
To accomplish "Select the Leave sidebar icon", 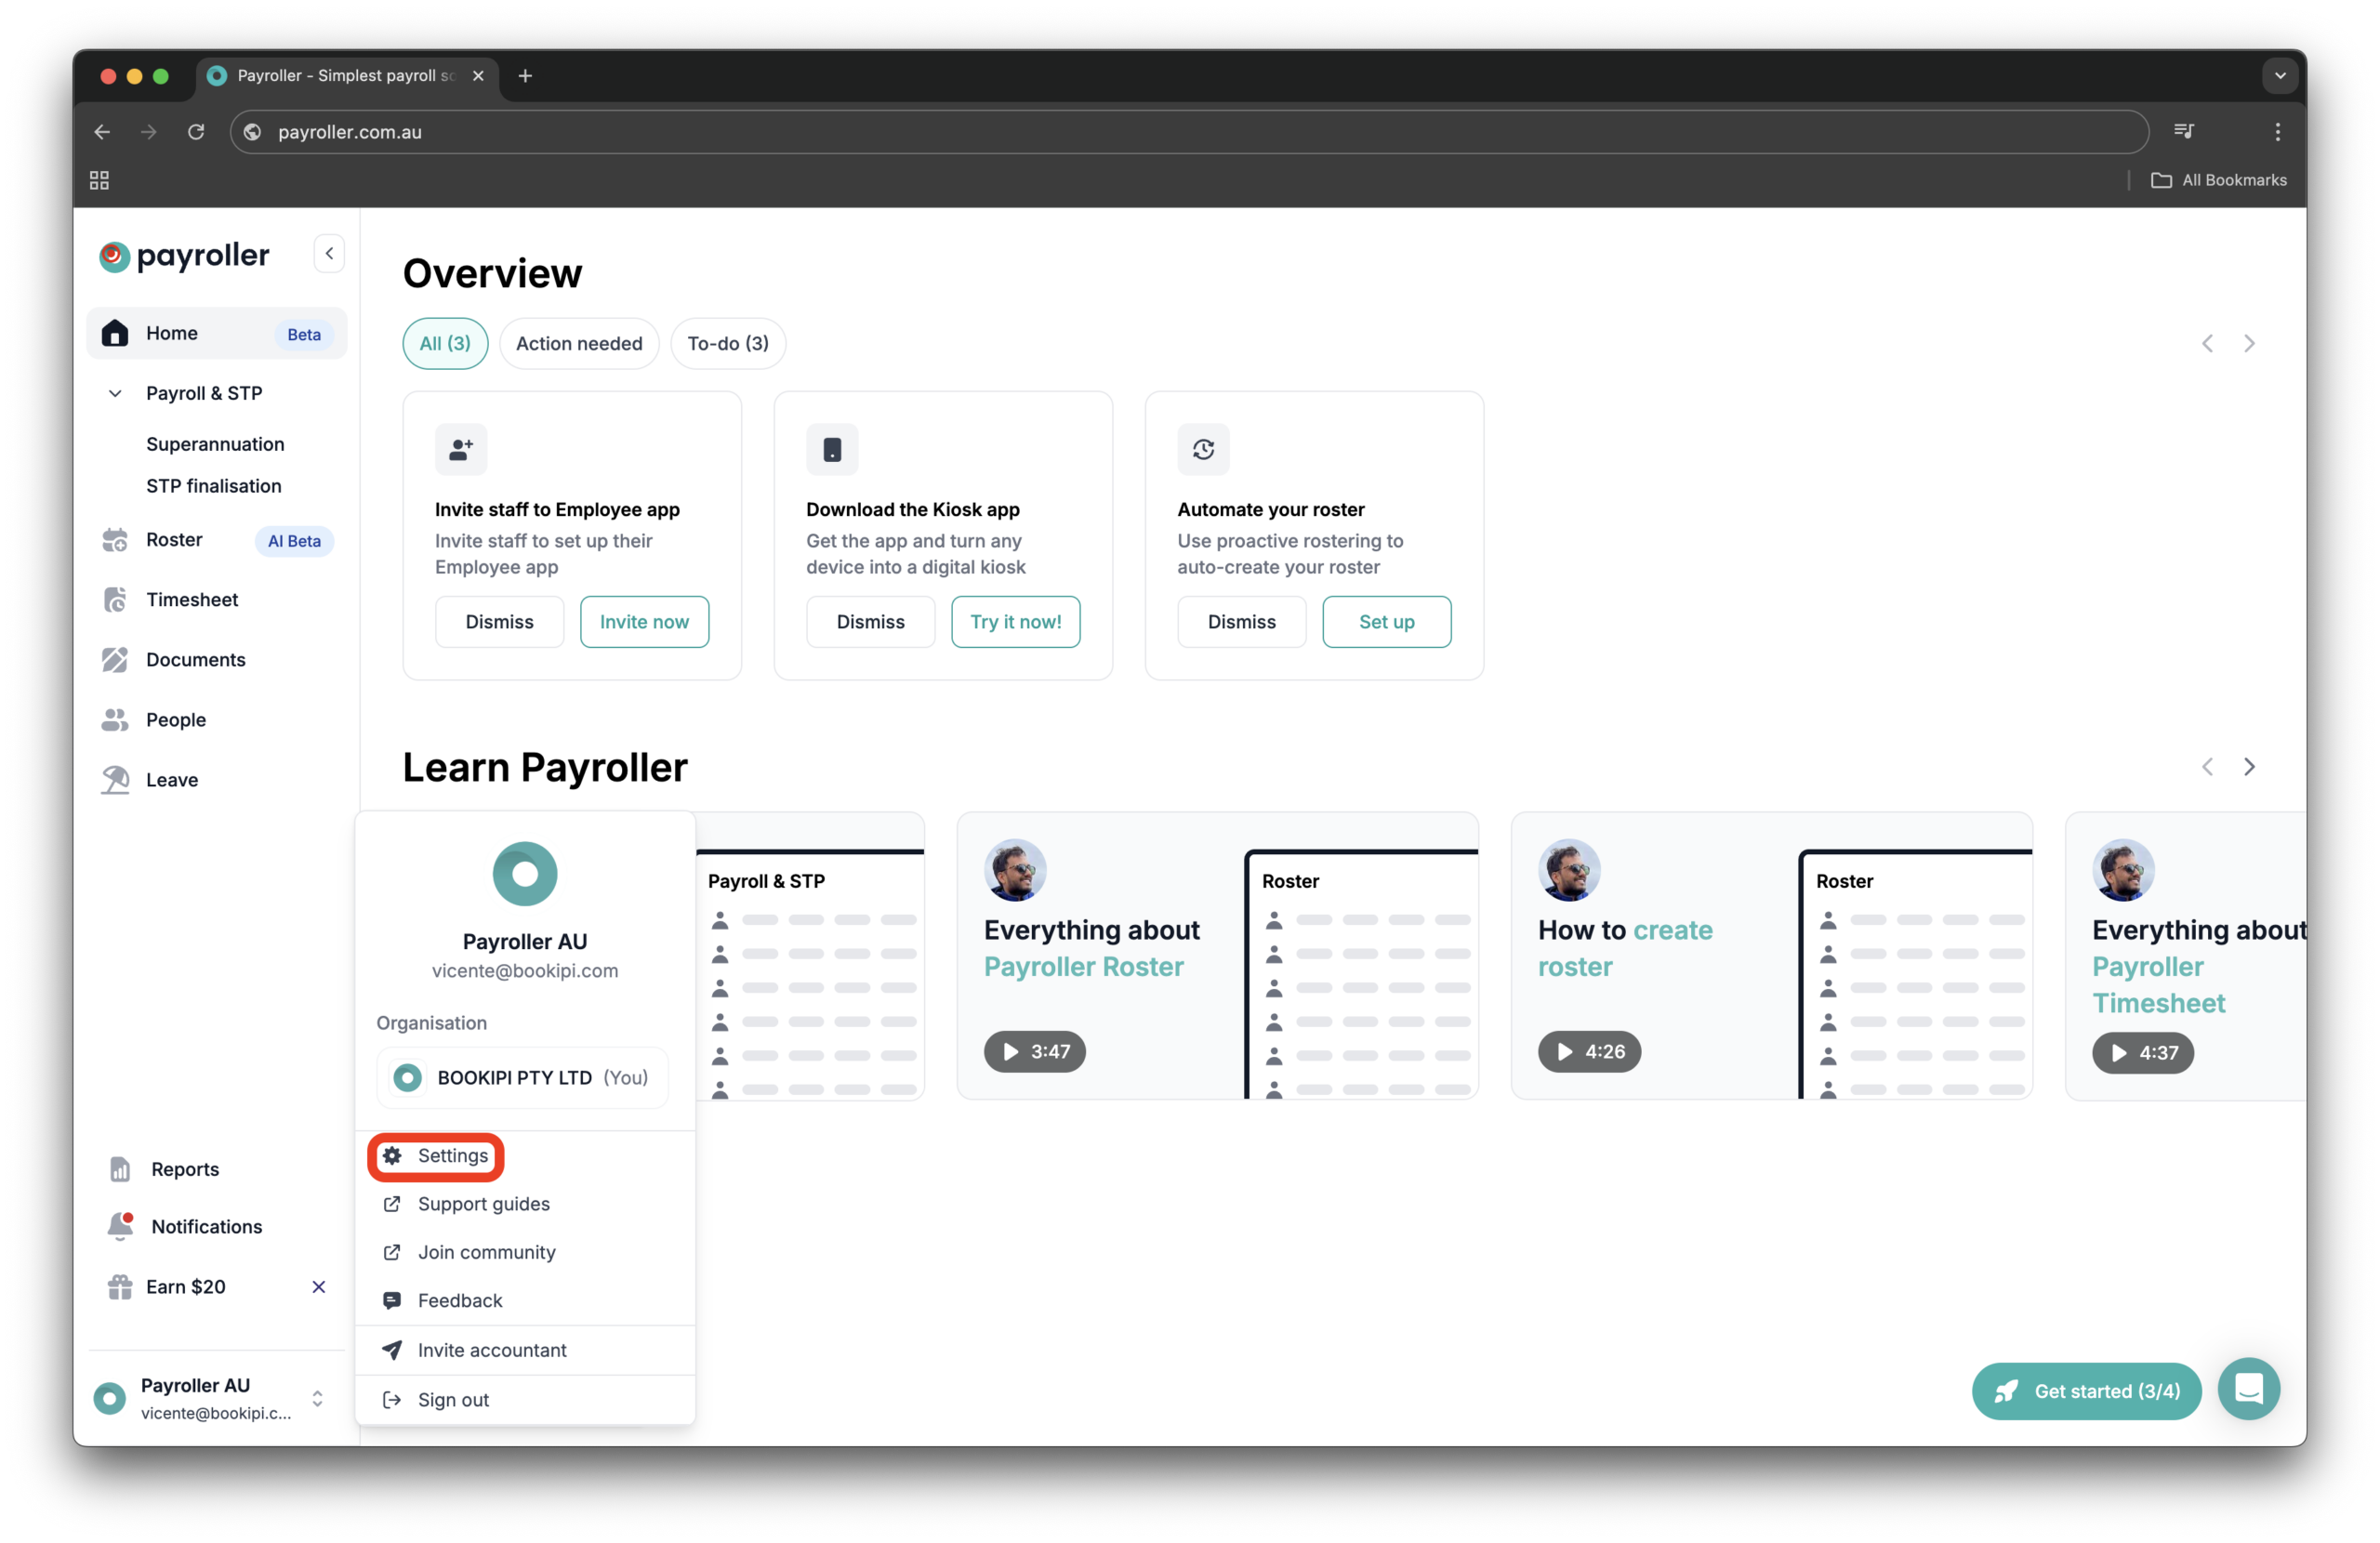I will [115, 779].
